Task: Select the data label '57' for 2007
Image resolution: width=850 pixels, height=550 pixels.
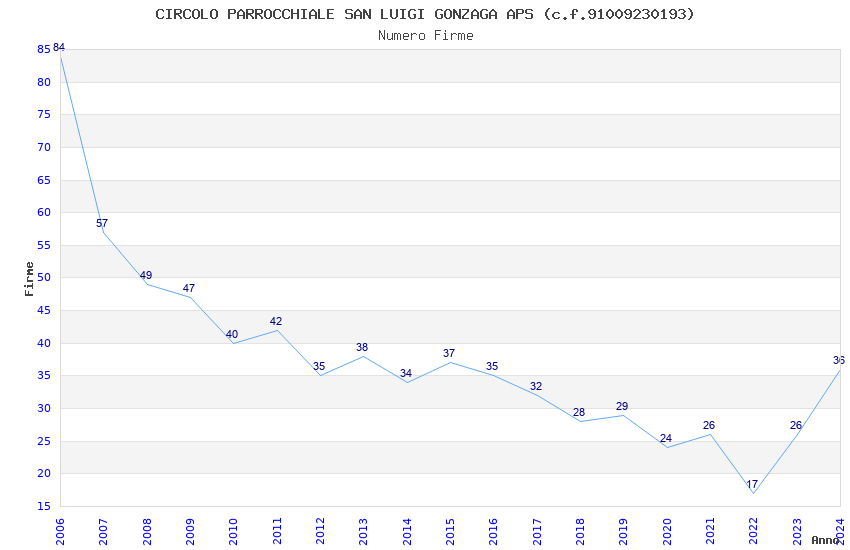Action: pos(102,223)
